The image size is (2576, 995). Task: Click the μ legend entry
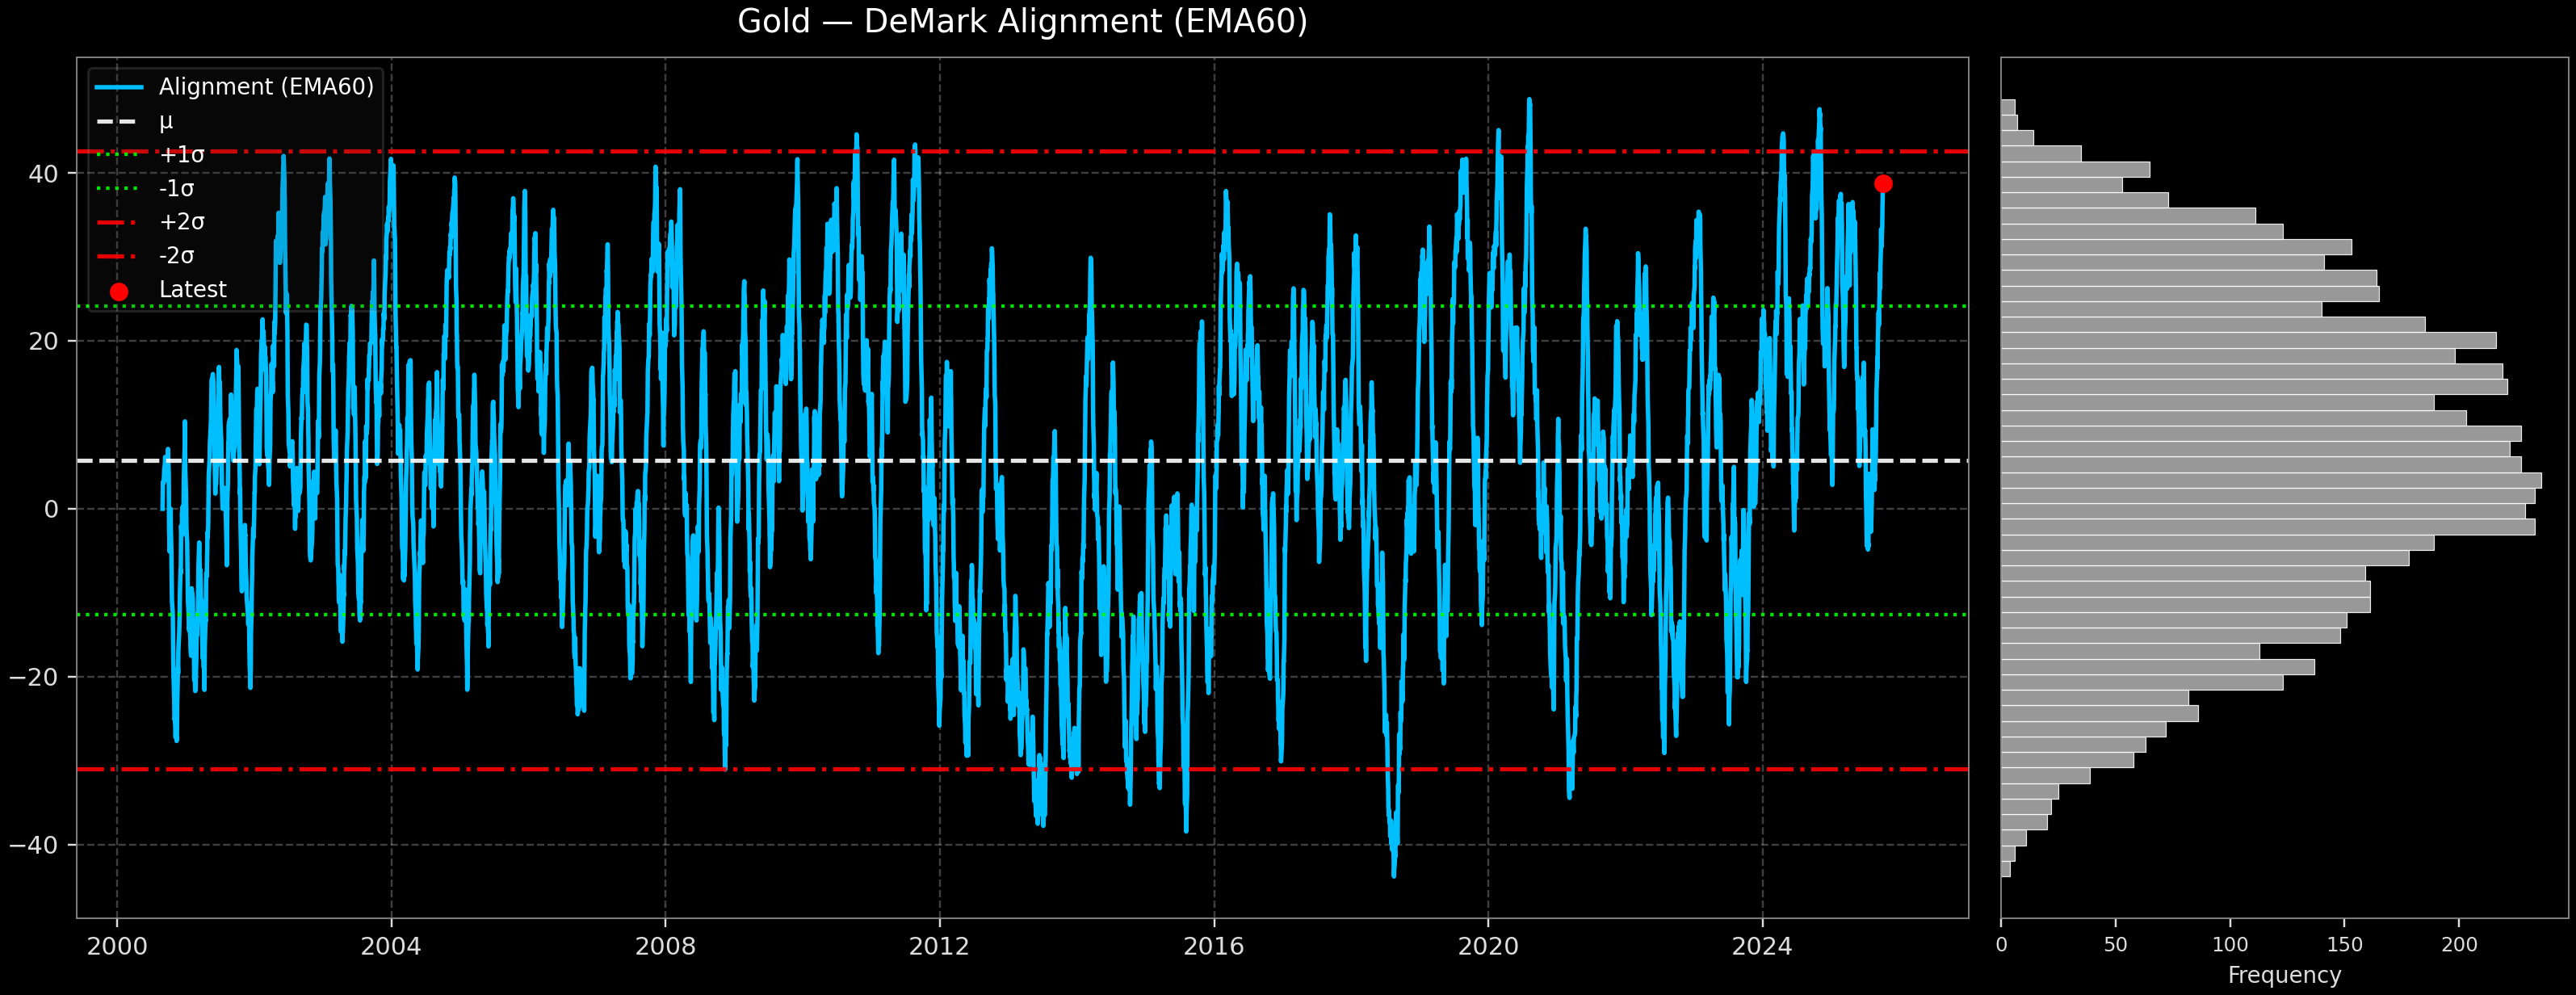tap(165, 121)
